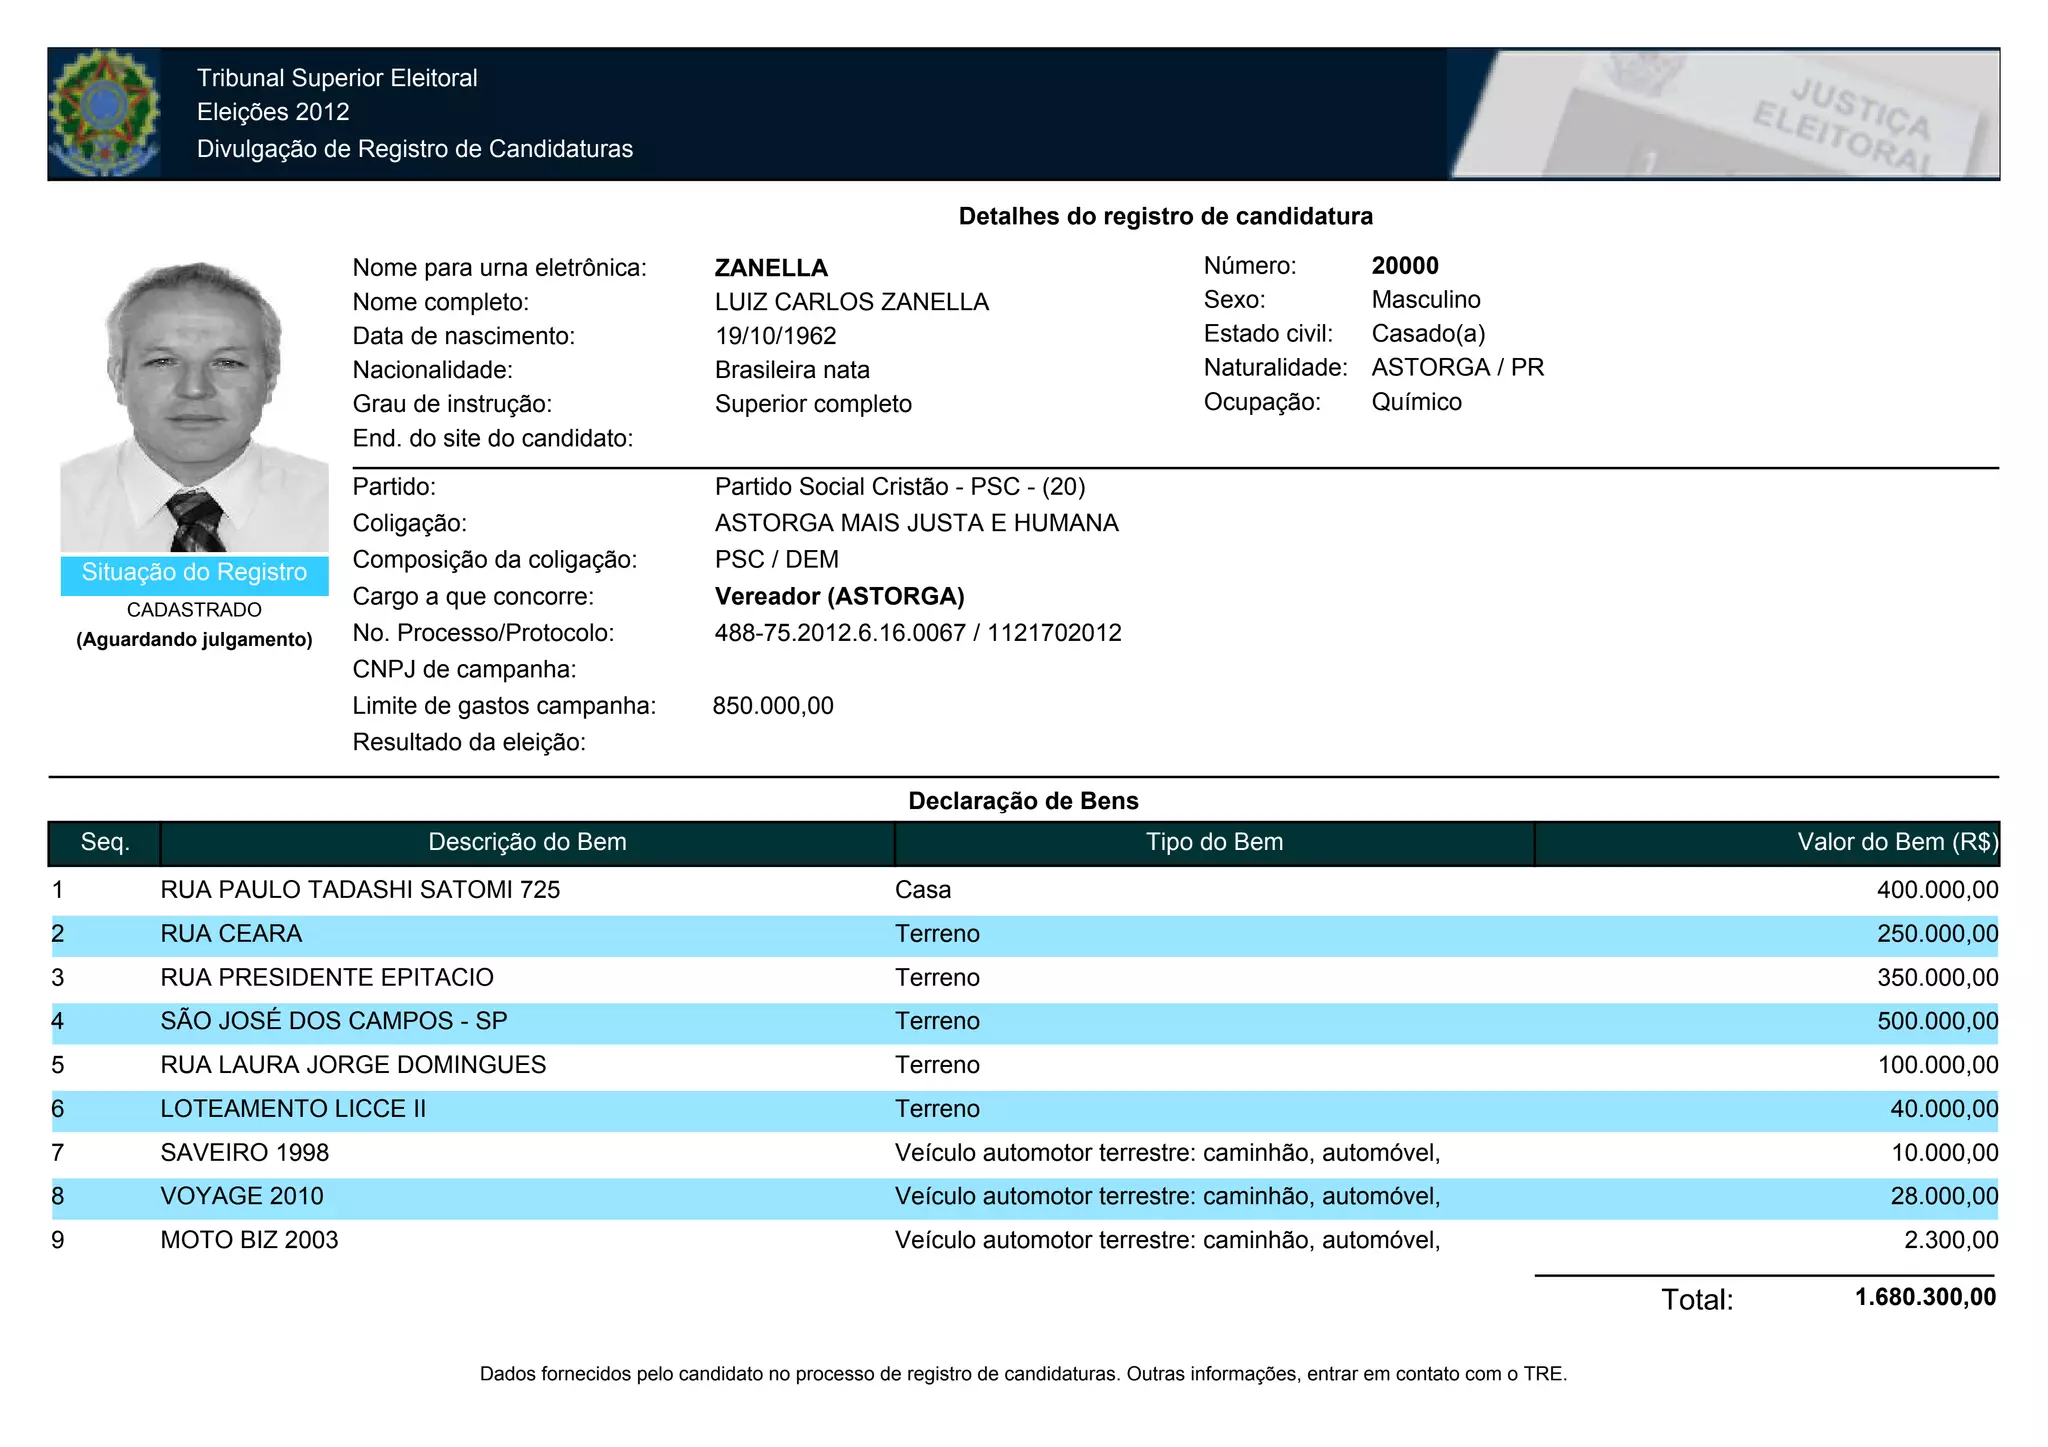The width and height of the screenshot is (2048, 1447).
Task: Click the MOTO BIZ 2003 entry
Action: click(x=249, y=1240)
